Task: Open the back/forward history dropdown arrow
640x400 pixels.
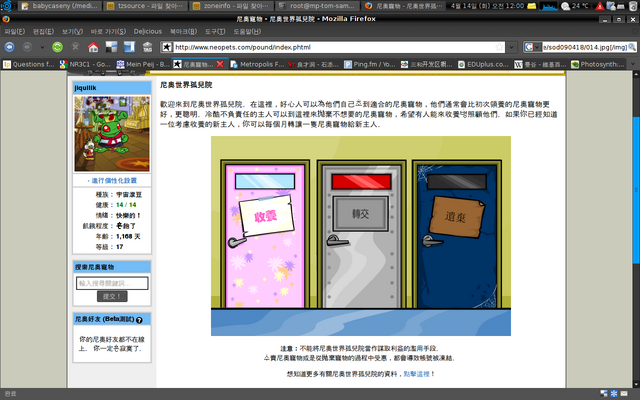Action: [x=42, y=47]
